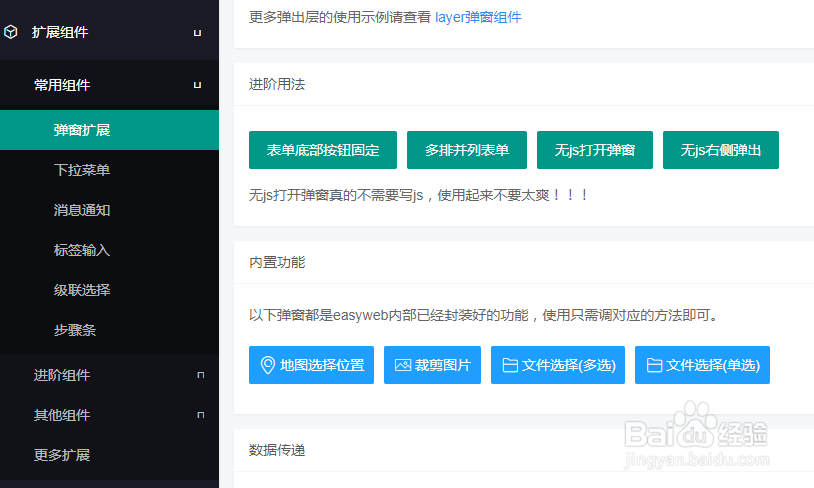Click folder icon on 文件选择(多选) button
The height and width of the screenshot is (488, 814).
(510, 365)
